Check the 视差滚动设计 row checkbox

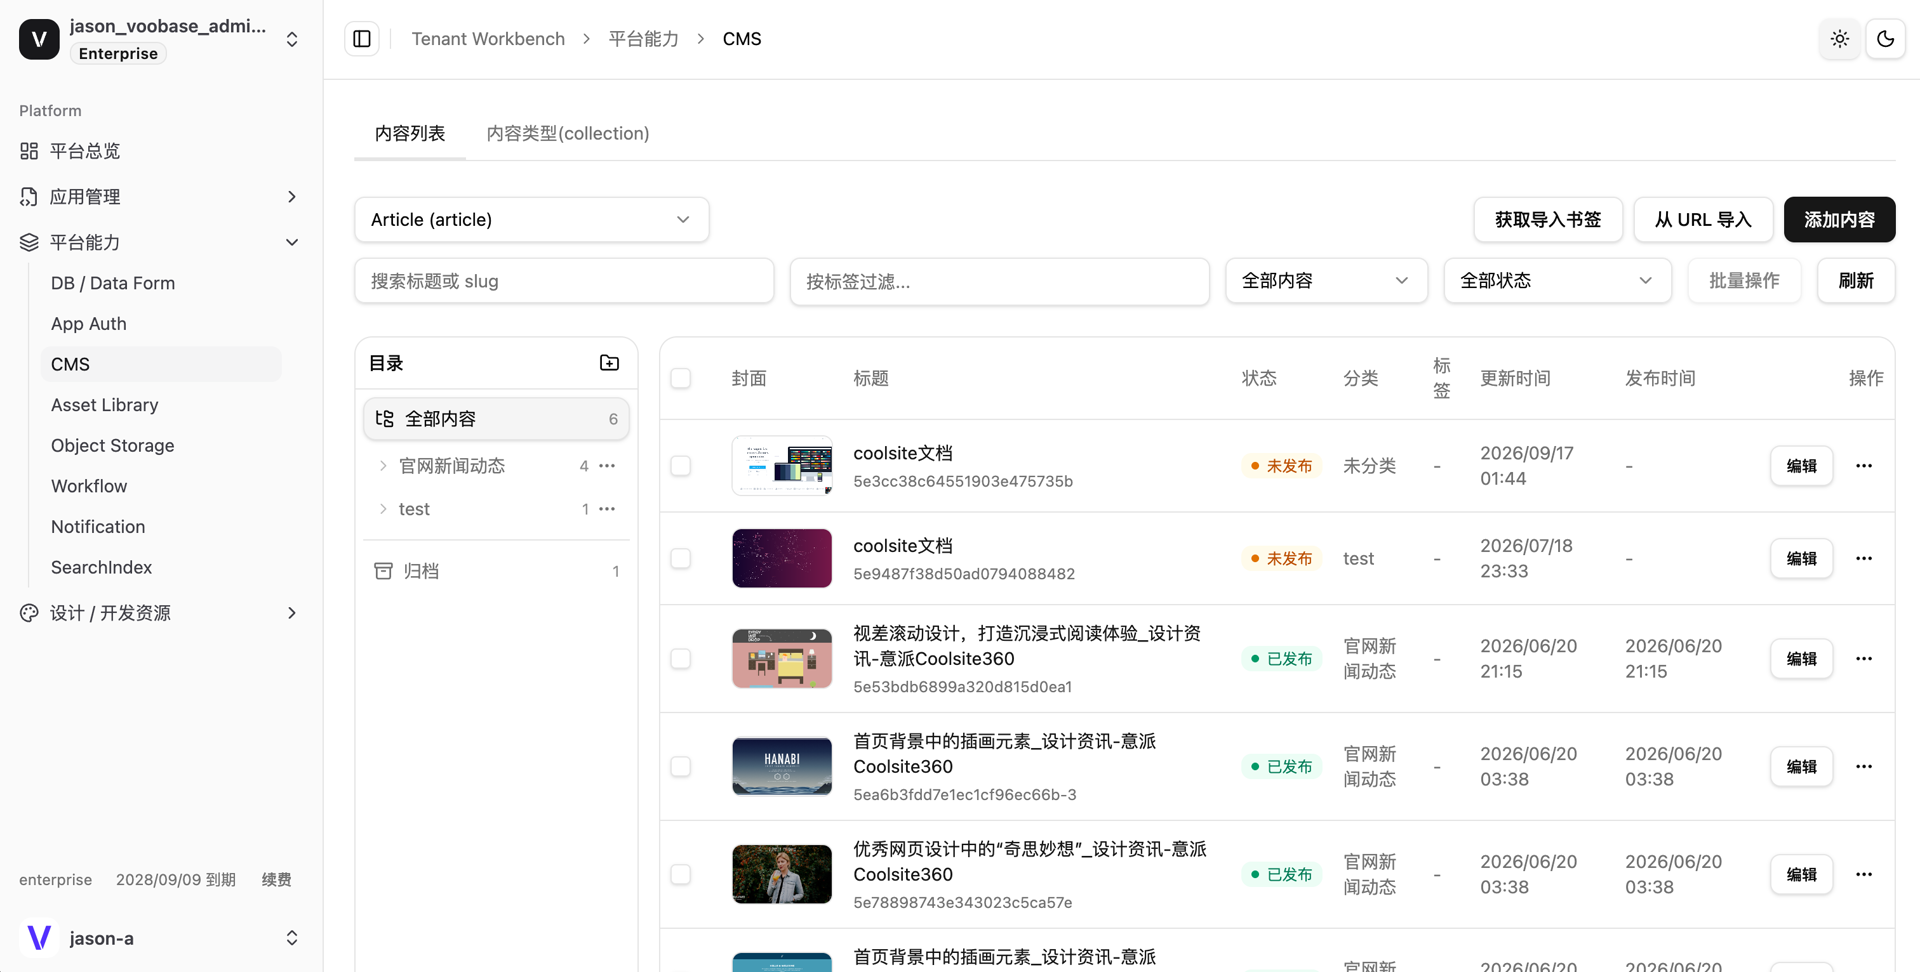tap(681, 659)
